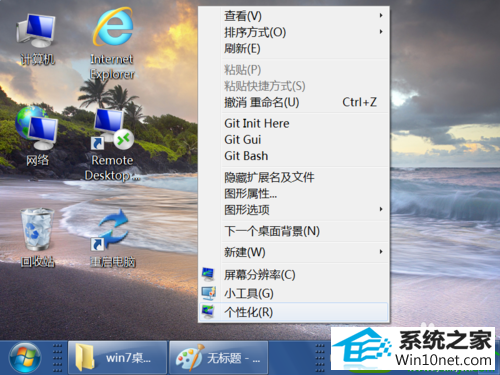Viewport: 500px width, 375px height.
Task: Open 图形属性... entry
Action: click(293, 193)
